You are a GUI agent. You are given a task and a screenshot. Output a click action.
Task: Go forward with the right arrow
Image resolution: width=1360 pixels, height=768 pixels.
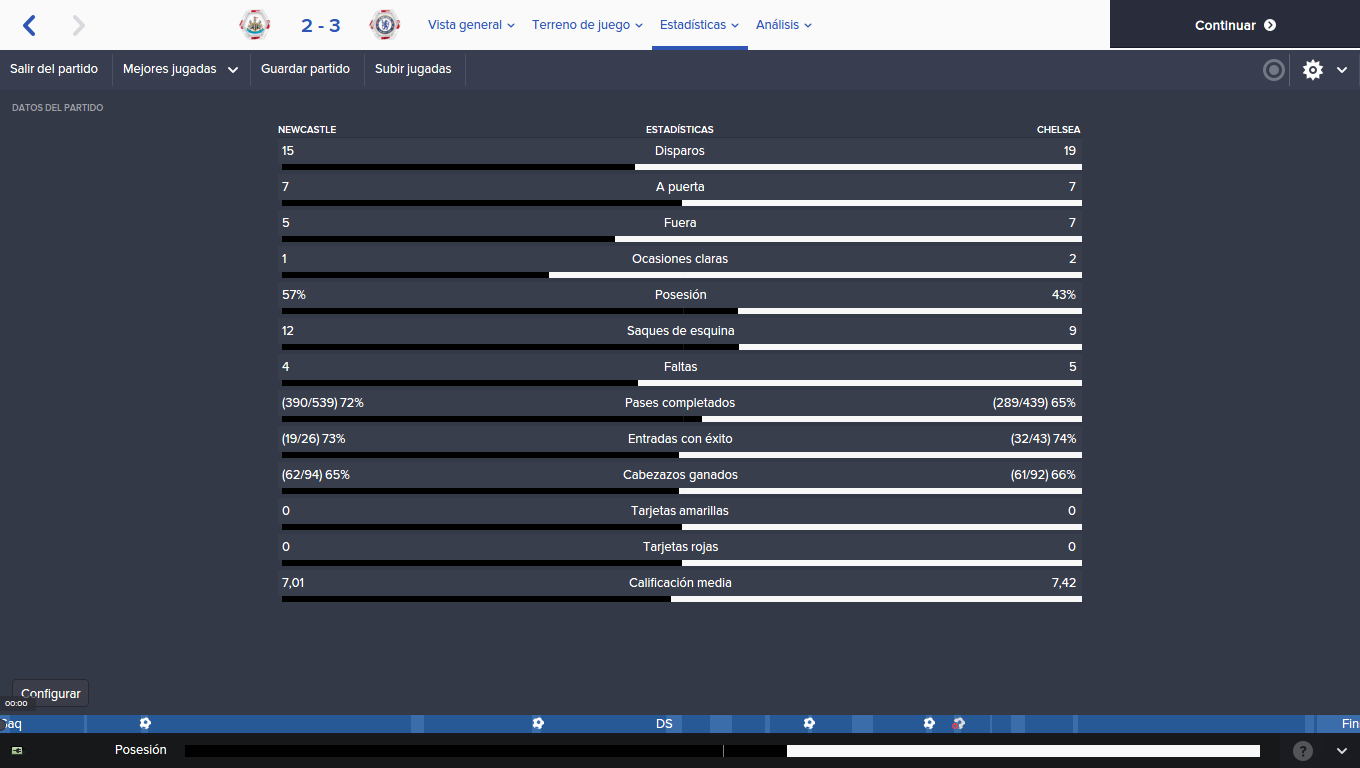pyautogui.click(x=79, y=25)
